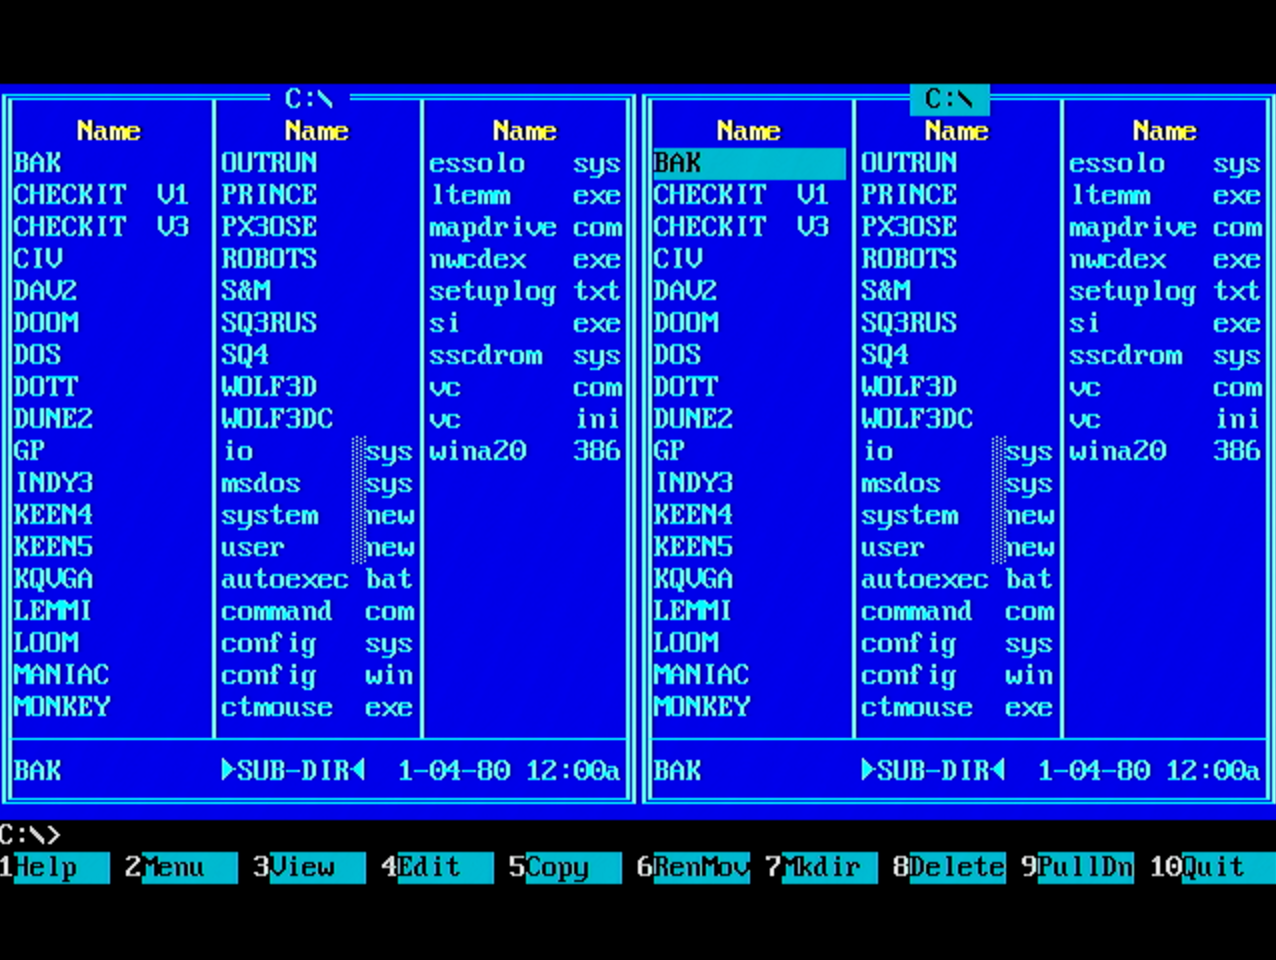Click the 6 RenMov function key

point(693,867)
